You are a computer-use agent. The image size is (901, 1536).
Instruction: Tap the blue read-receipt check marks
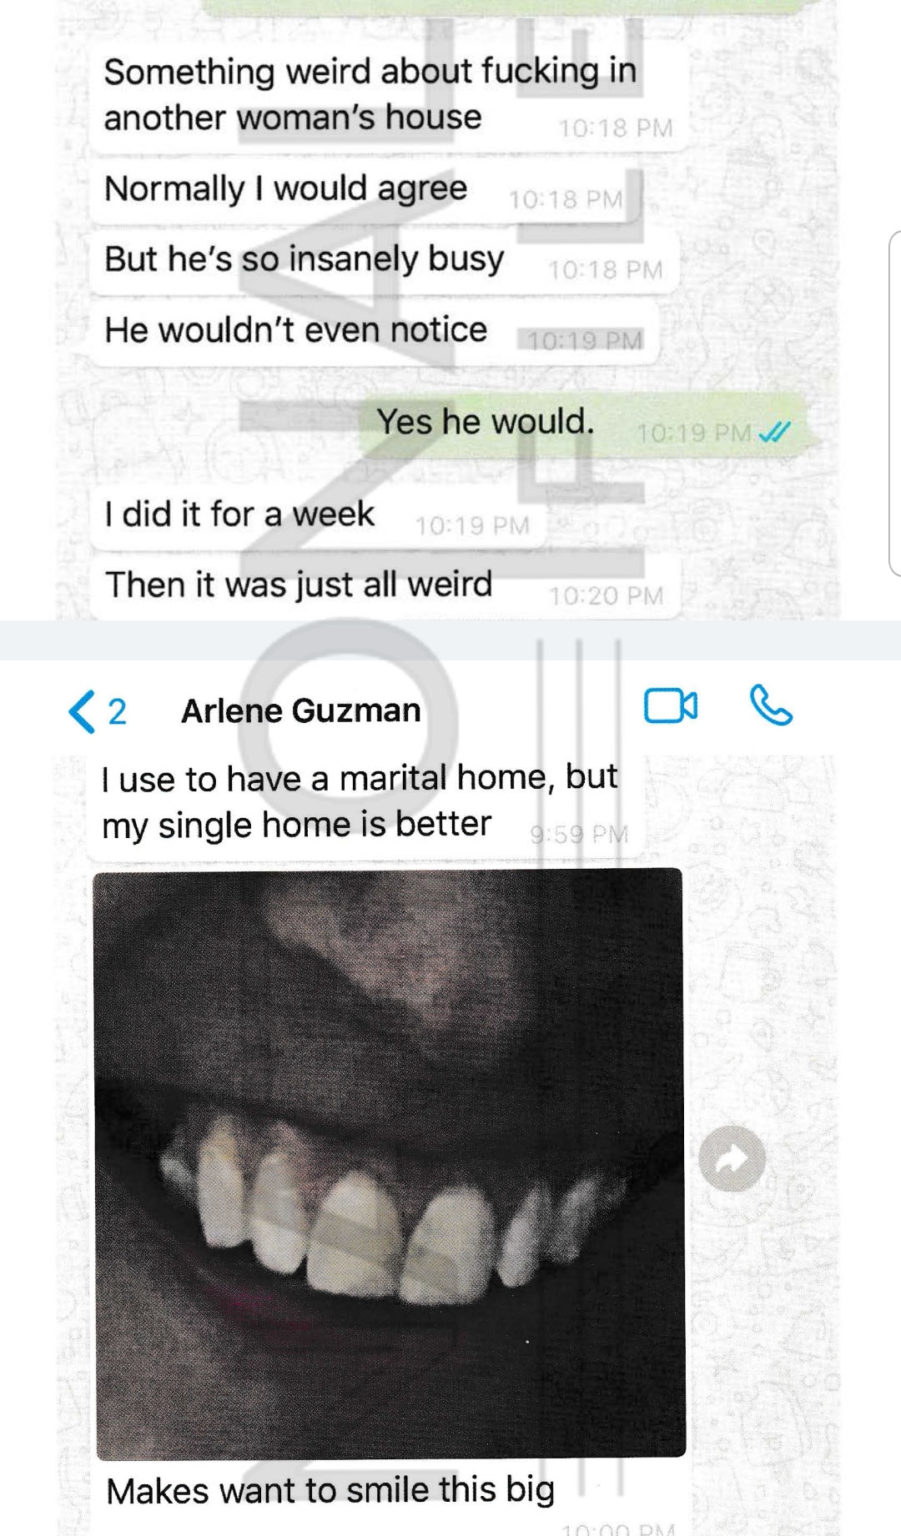774,433
